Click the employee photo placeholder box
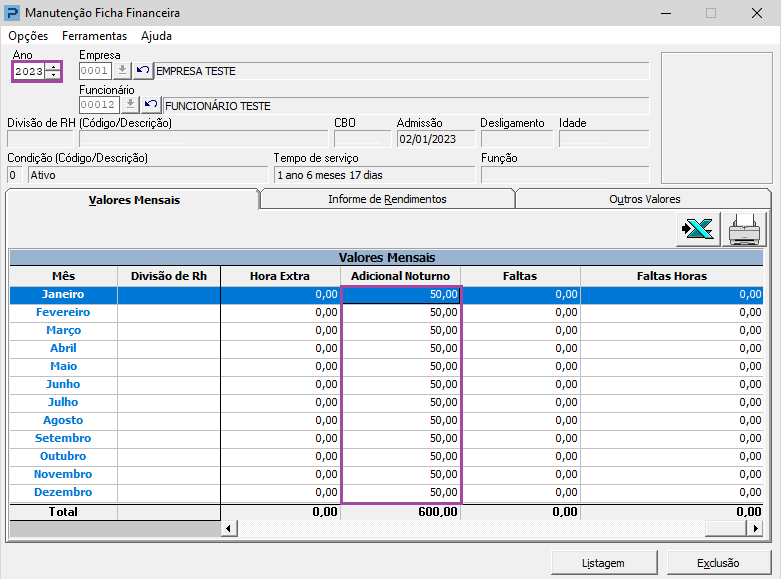 point(717,118)
